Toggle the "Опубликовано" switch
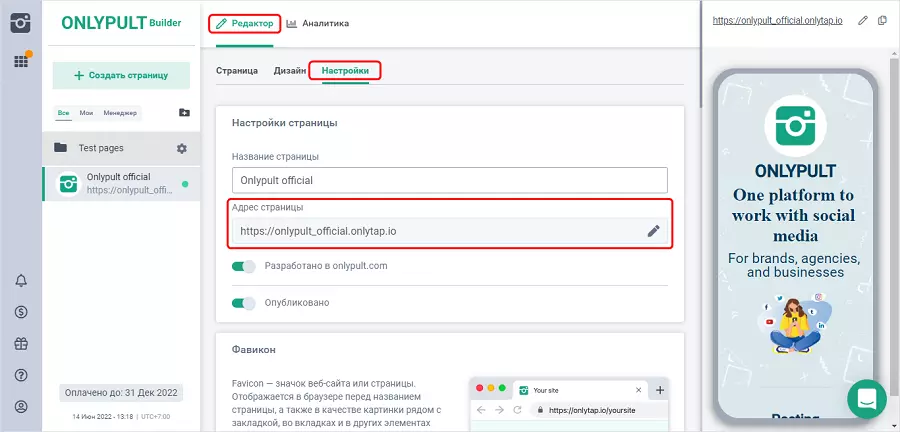The image size is (900, 432). pyautogui.click(x=243, y=303)
